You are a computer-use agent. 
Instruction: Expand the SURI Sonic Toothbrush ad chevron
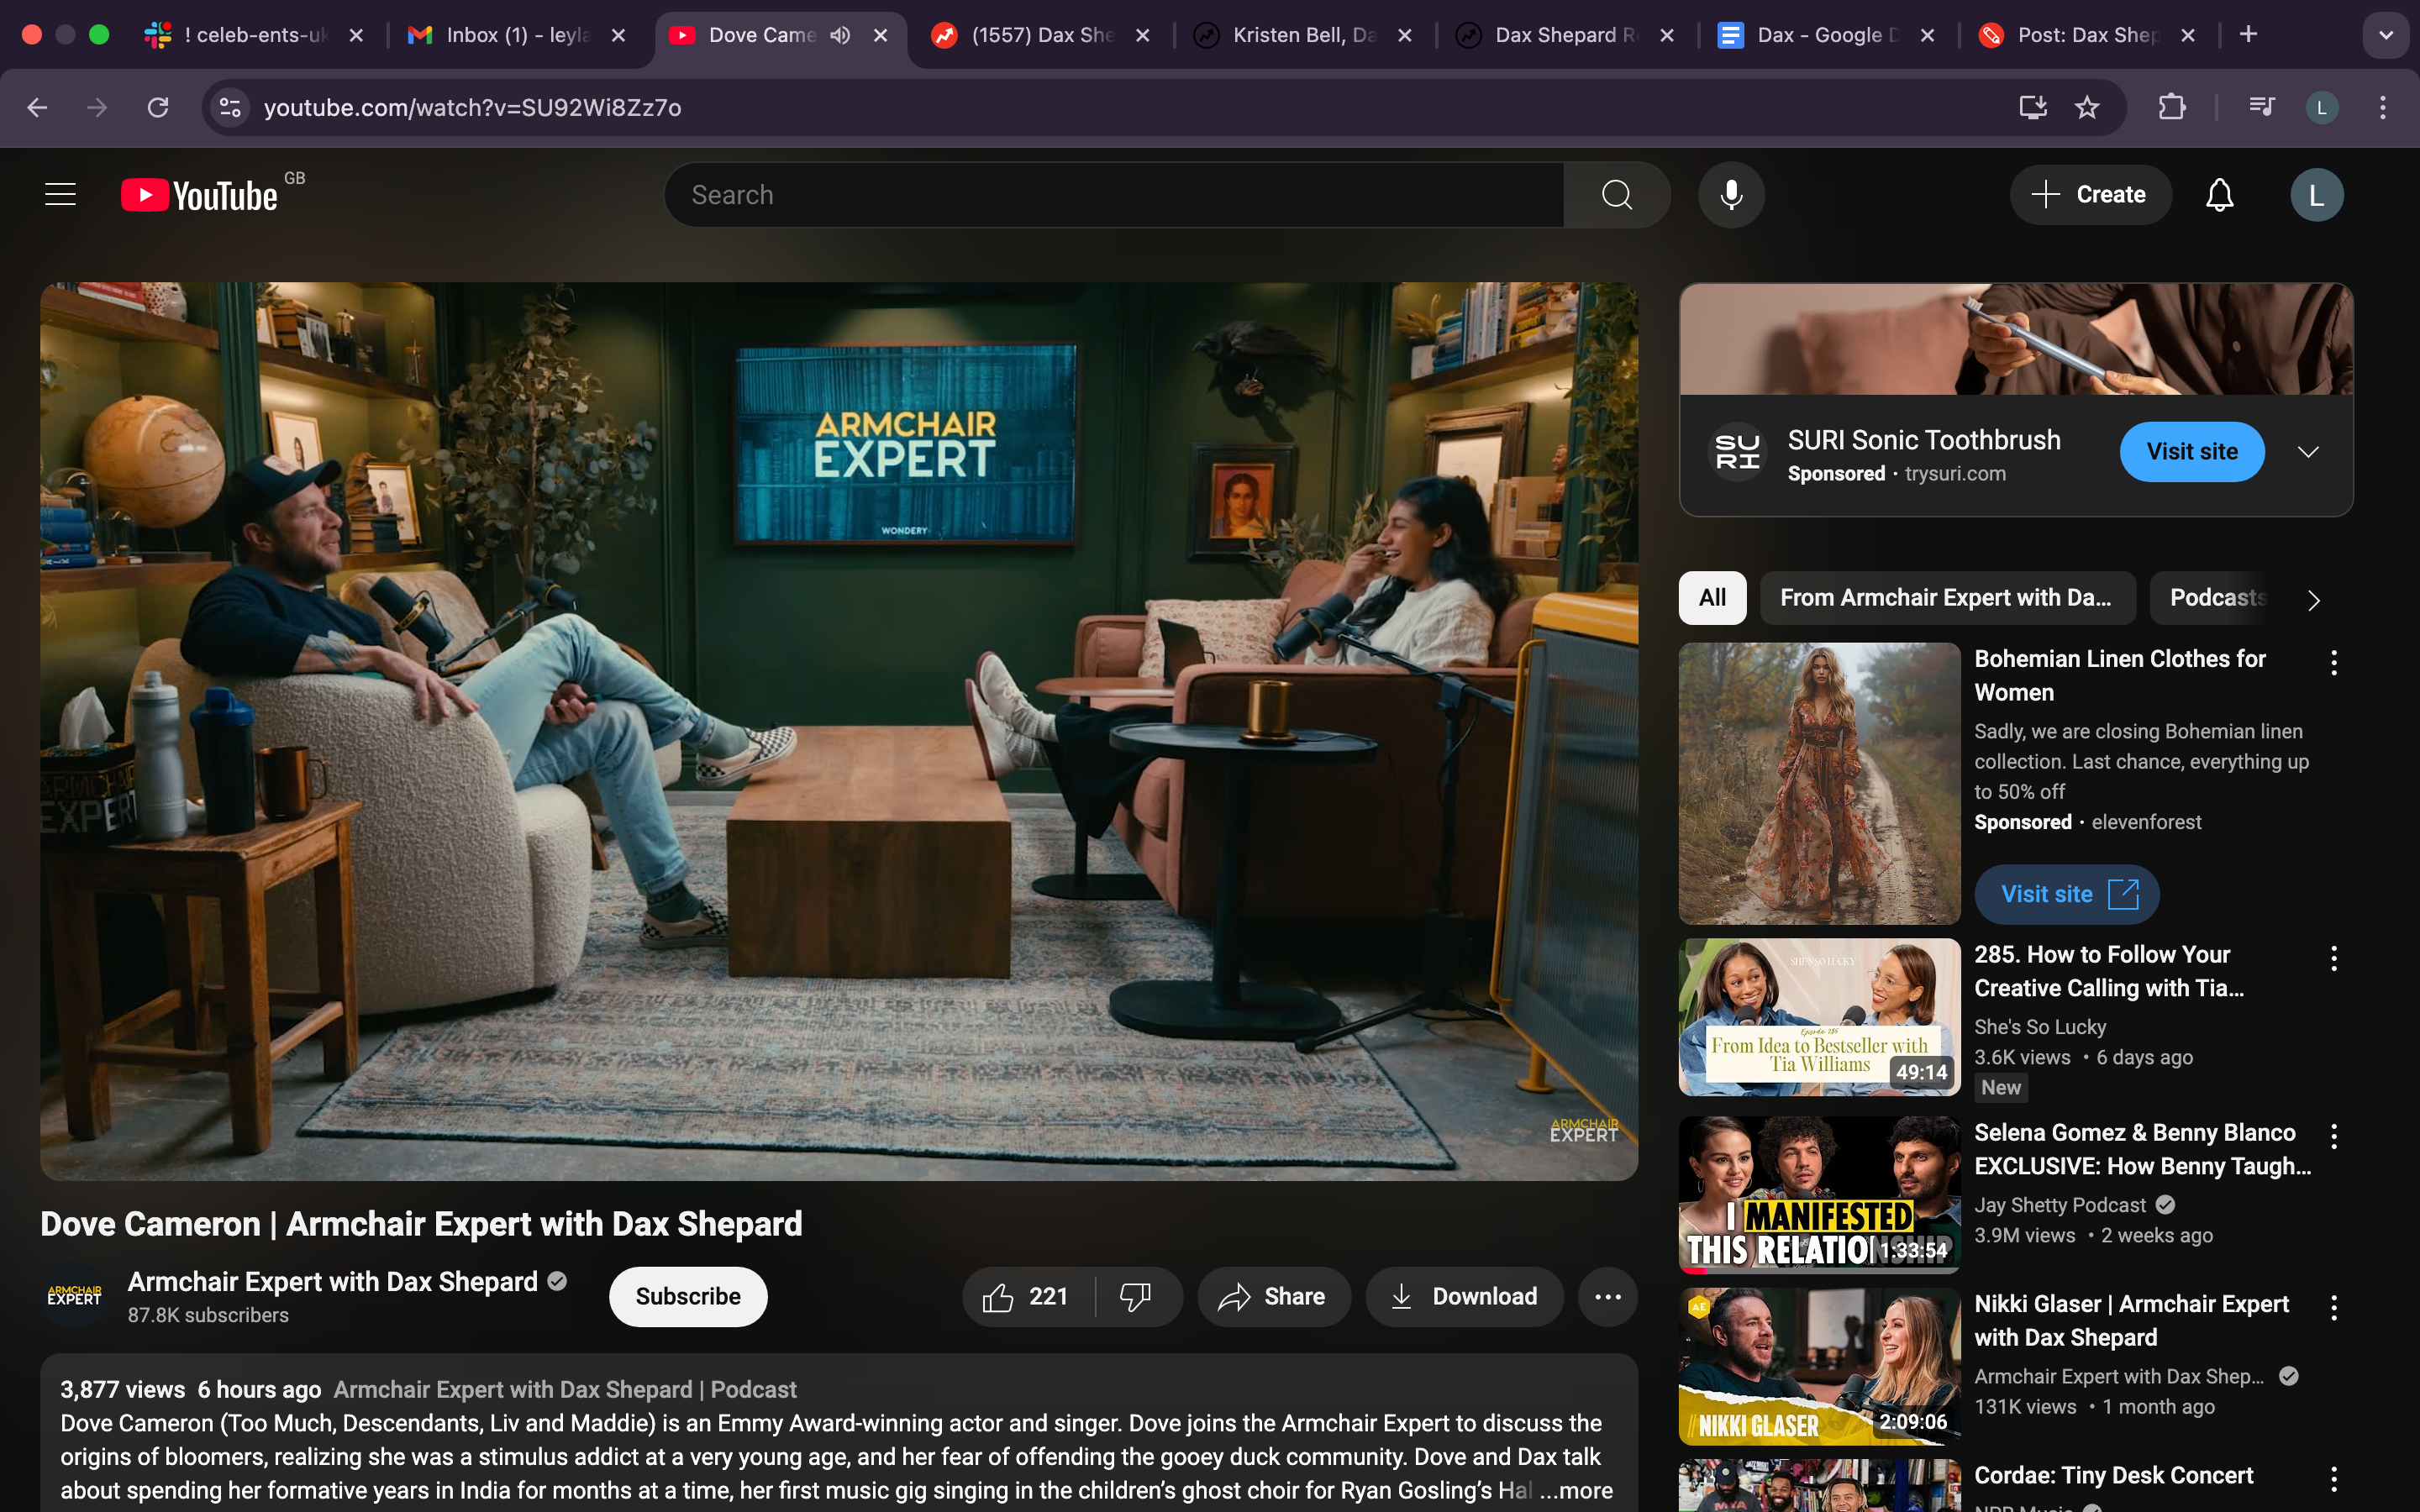[2308, 452]
